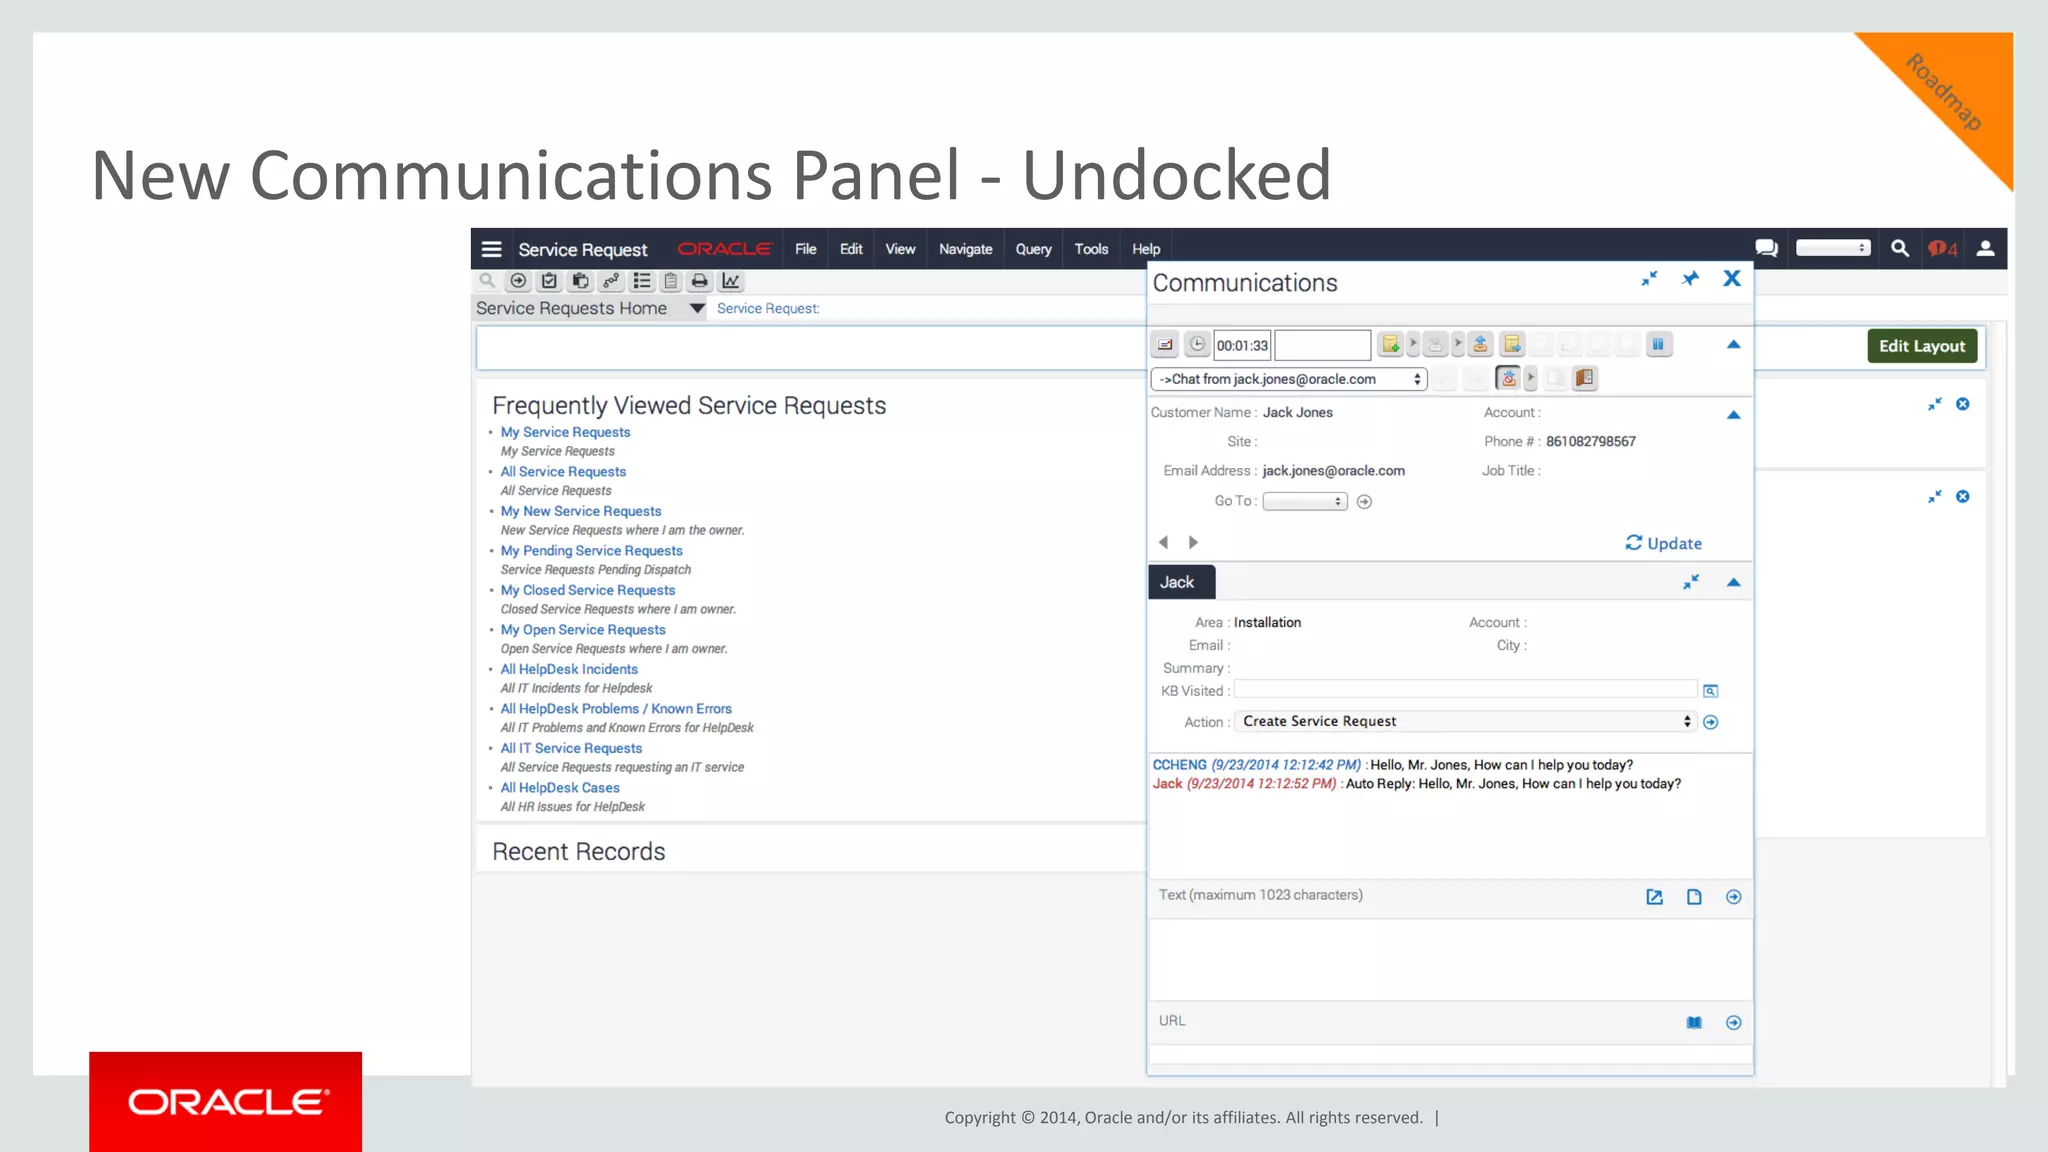Image resolution: width=2048 pixels, height=1152 pixels.
Task: Click the grey magnifier in the icon toolbar
Action: (487, 281)
